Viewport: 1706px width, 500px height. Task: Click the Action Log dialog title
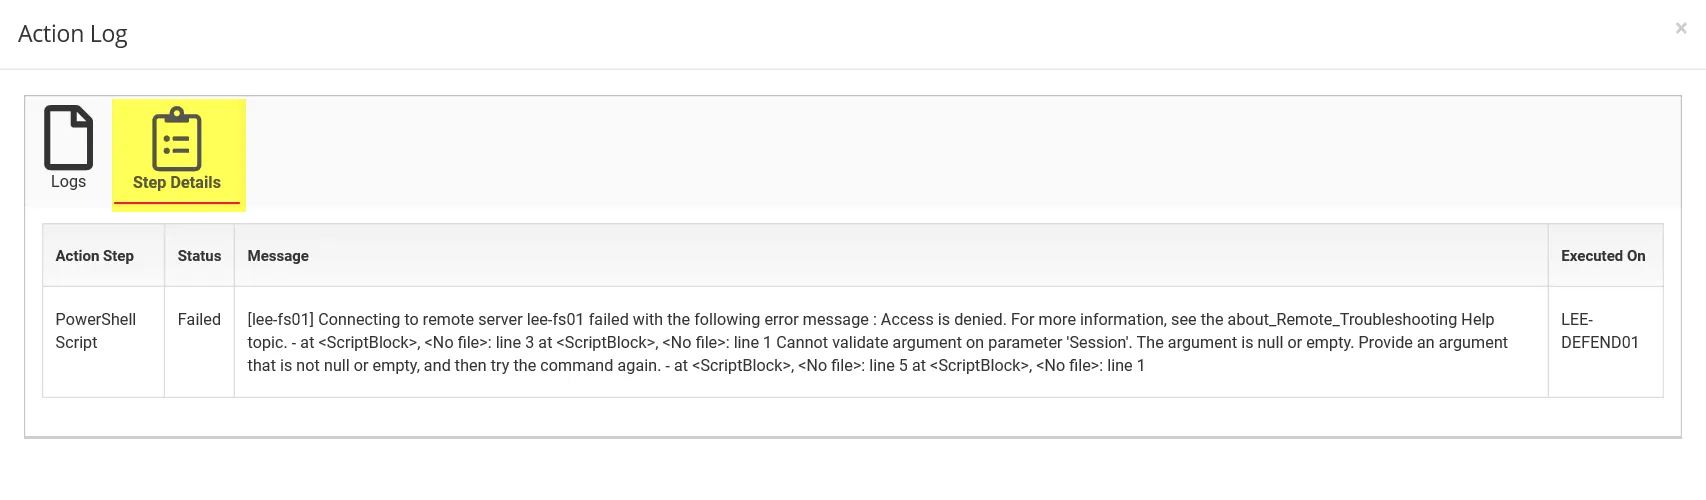pyautogui.click(x=73, y=34)
